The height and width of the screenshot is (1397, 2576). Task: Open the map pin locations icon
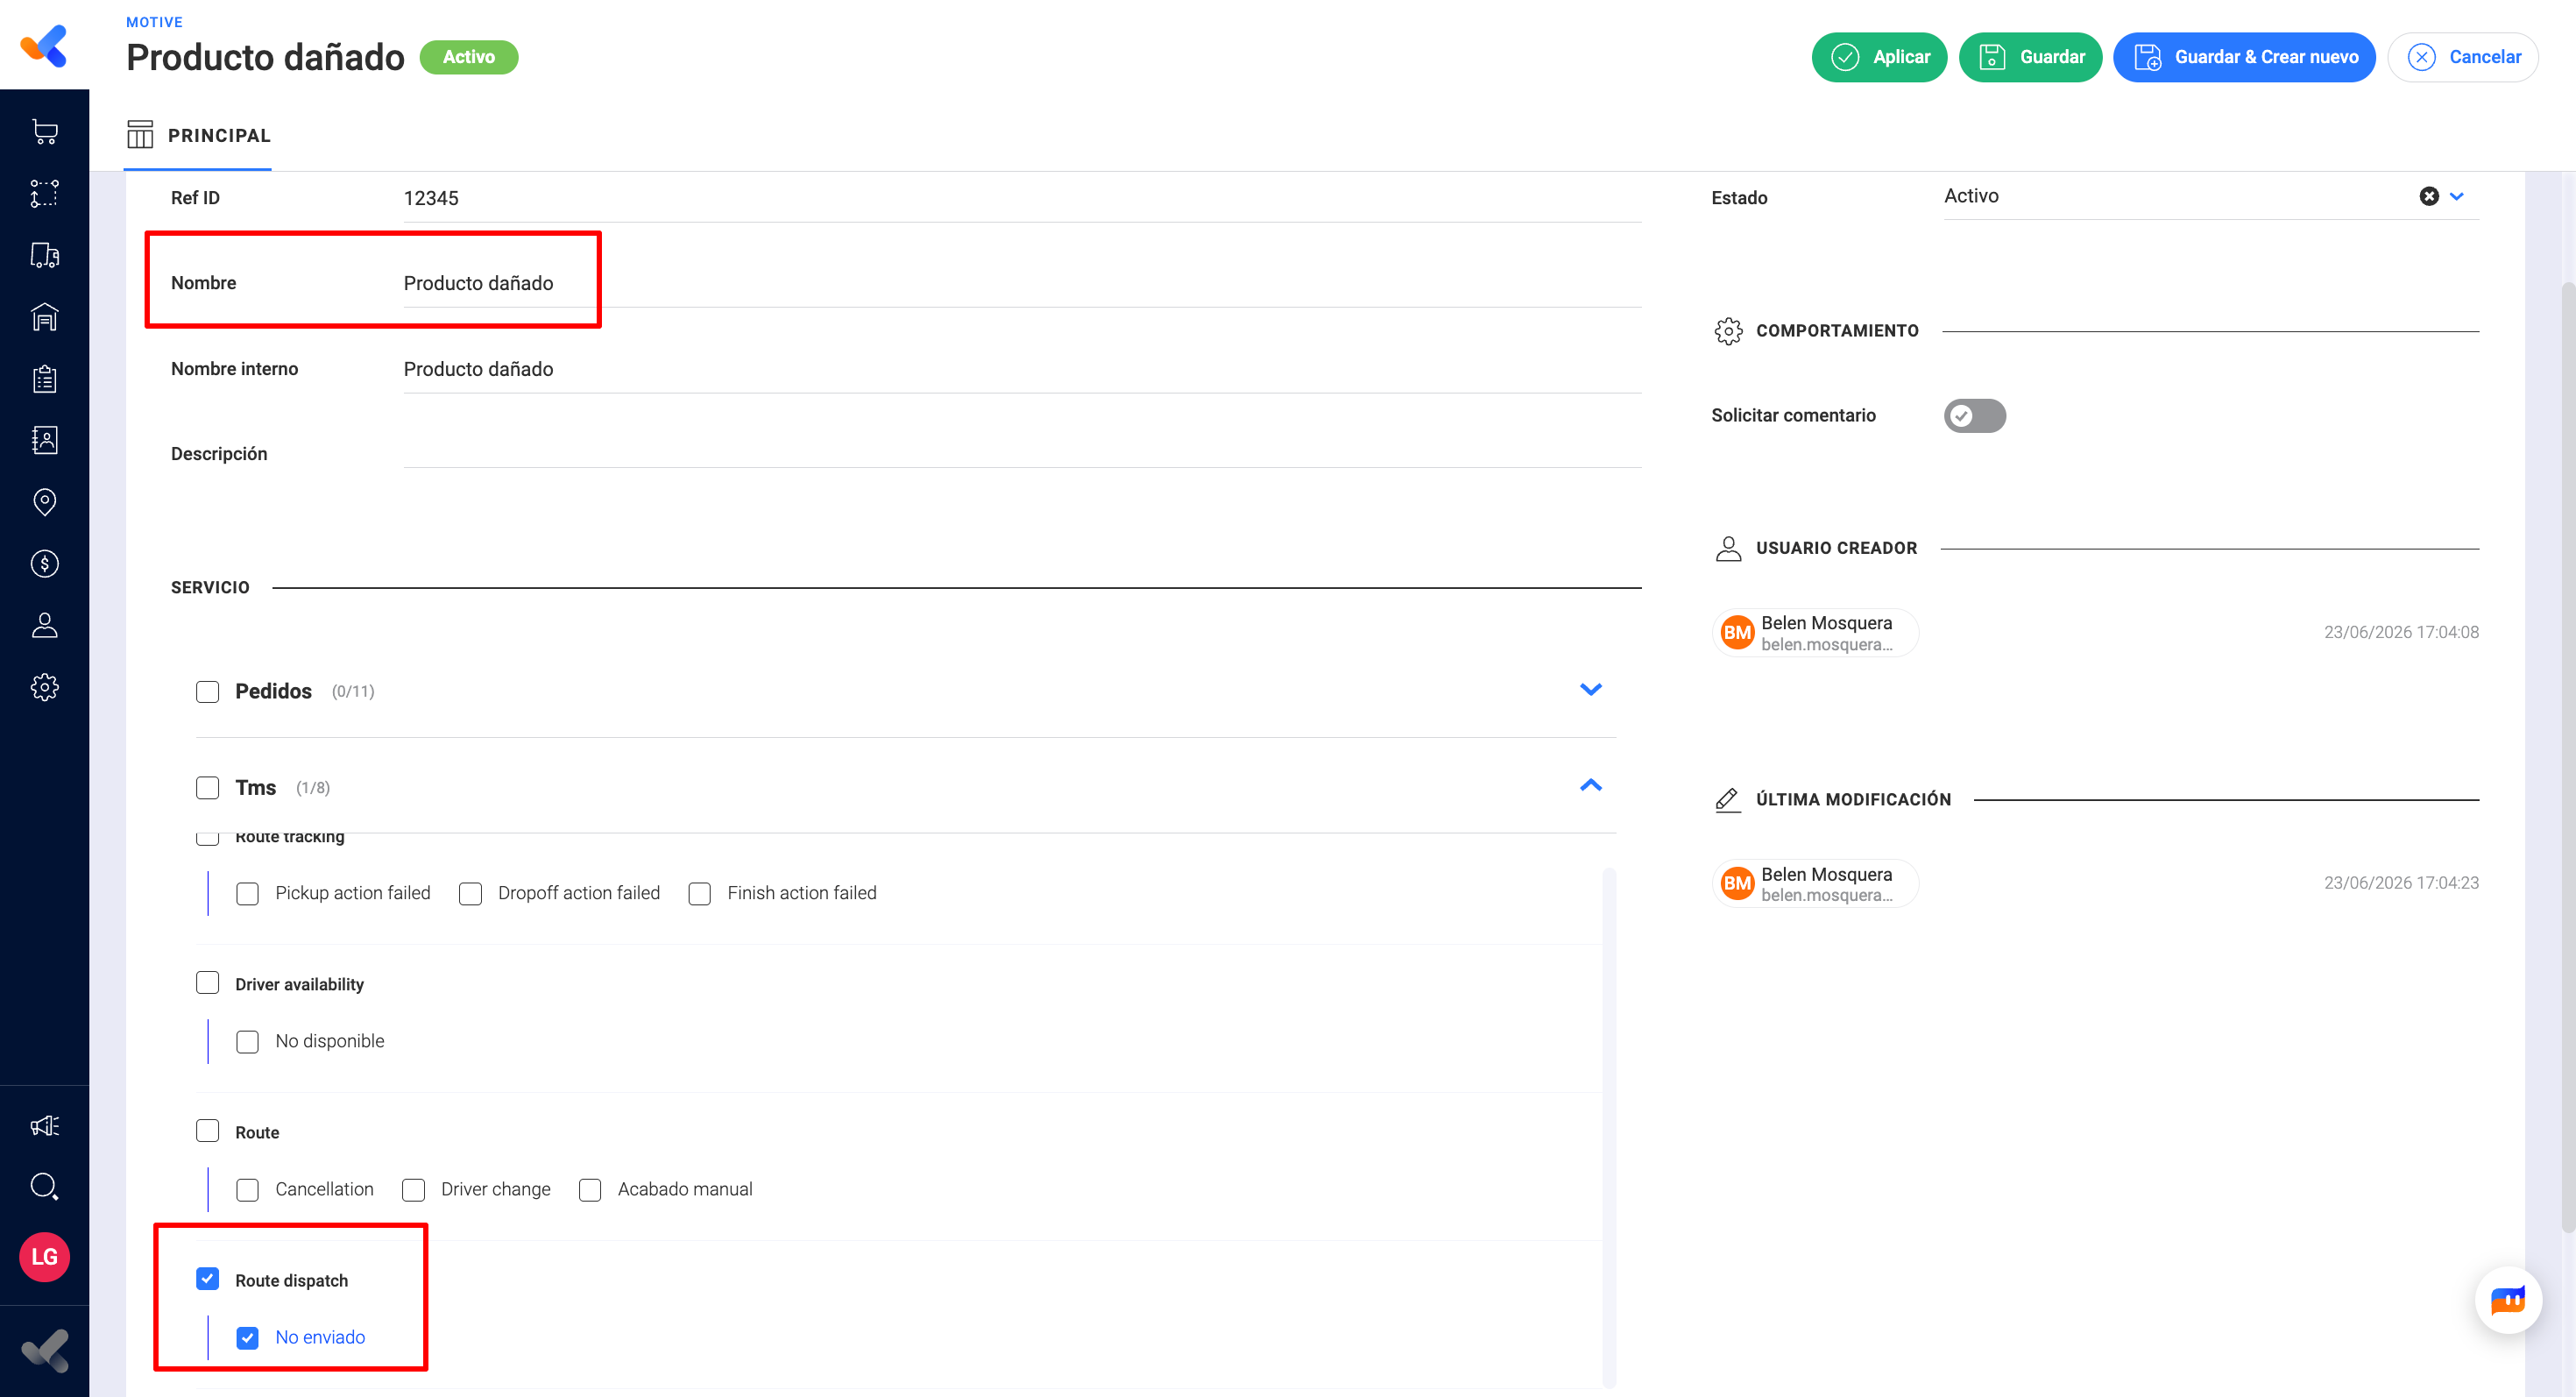point(44,502)
